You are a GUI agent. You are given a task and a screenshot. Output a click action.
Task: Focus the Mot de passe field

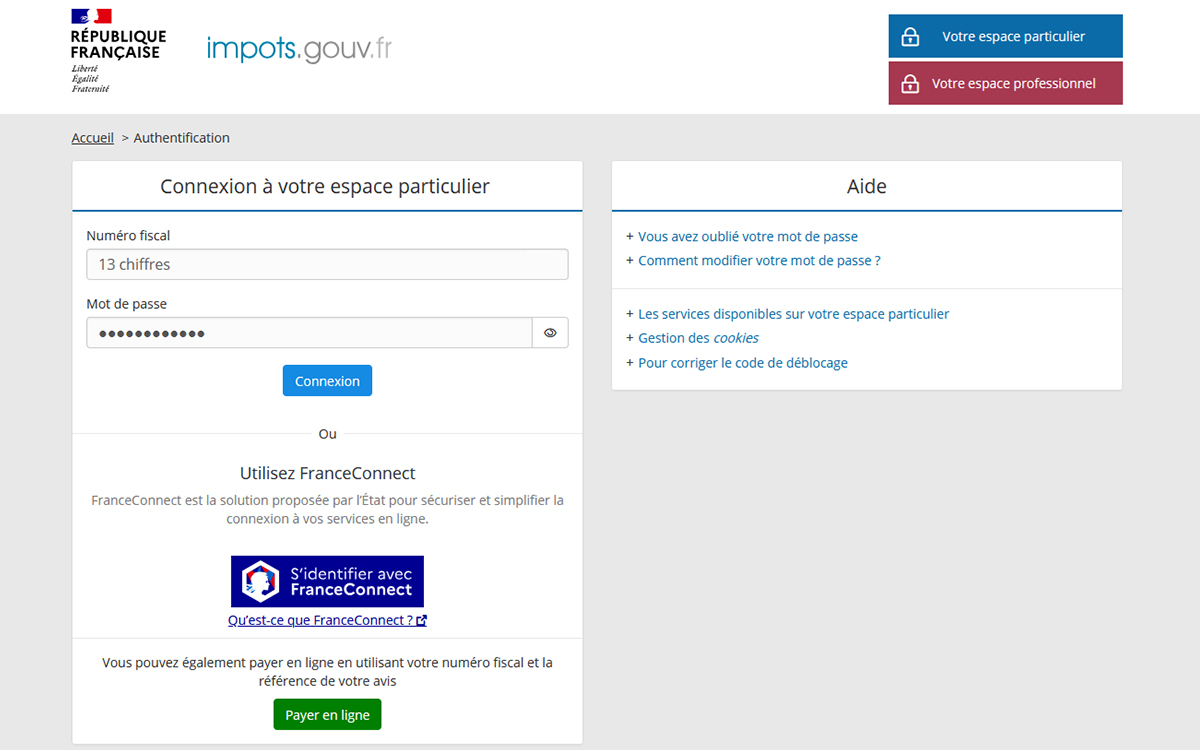(309, 333)
